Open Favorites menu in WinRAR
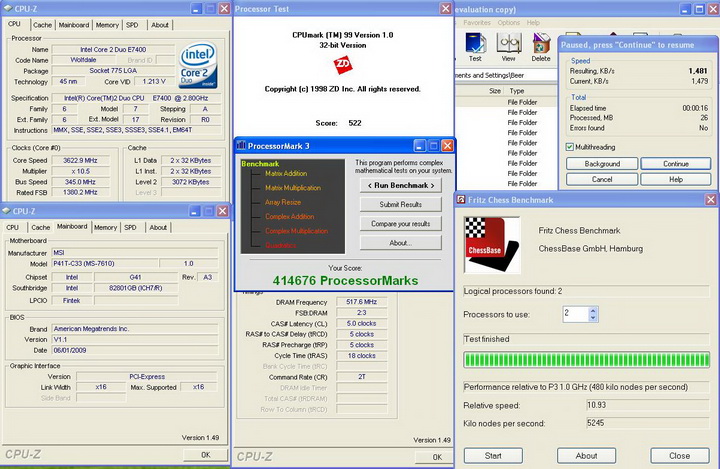This screenshot has height=469, width=720. point(477,23)
